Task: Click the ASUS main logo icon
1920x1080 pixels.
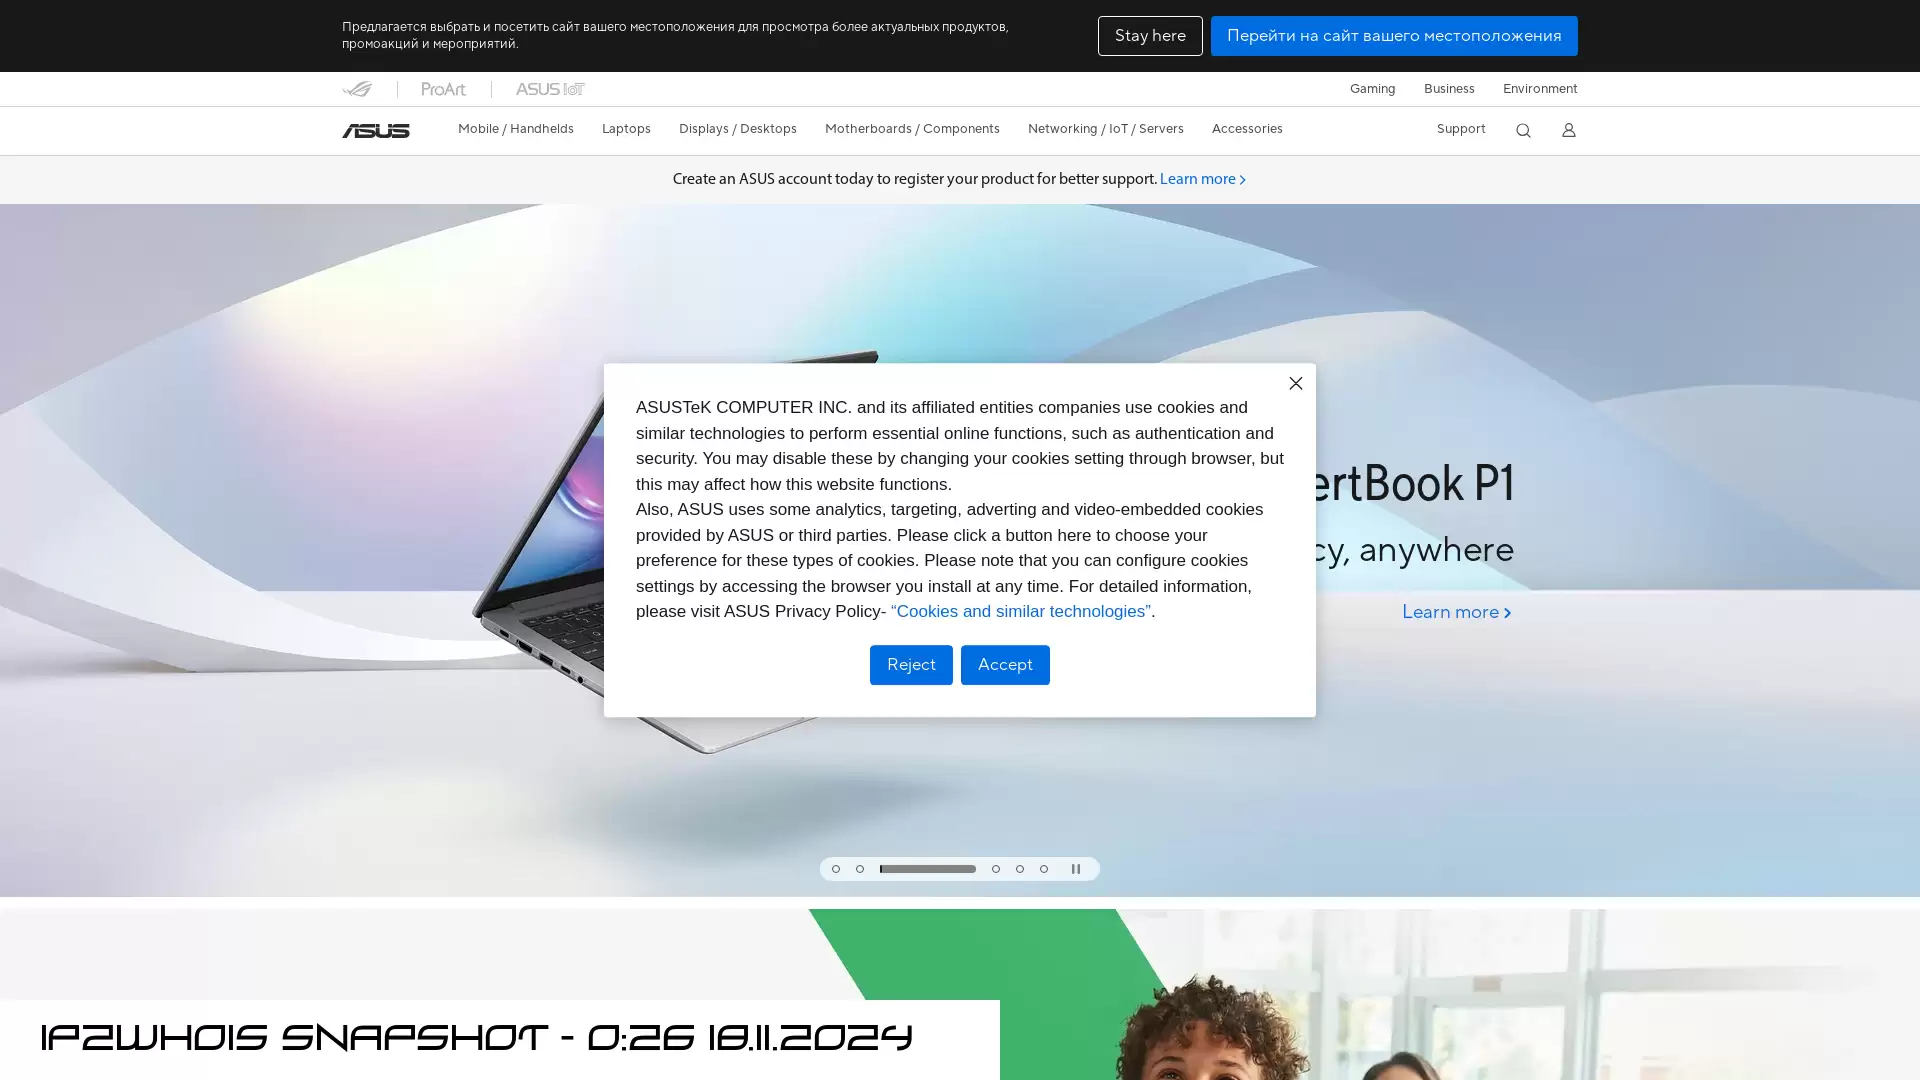Action: [x=375, y=129]
